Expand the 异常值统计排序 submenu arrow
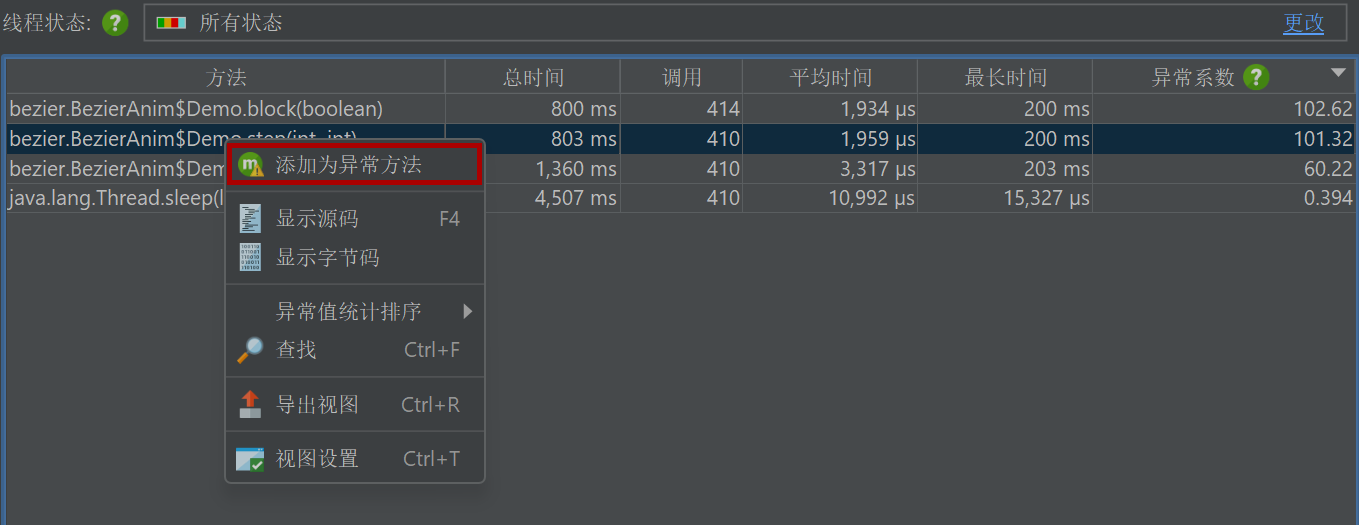Screen dimensions: 1359x525 (x=467, y=312)
